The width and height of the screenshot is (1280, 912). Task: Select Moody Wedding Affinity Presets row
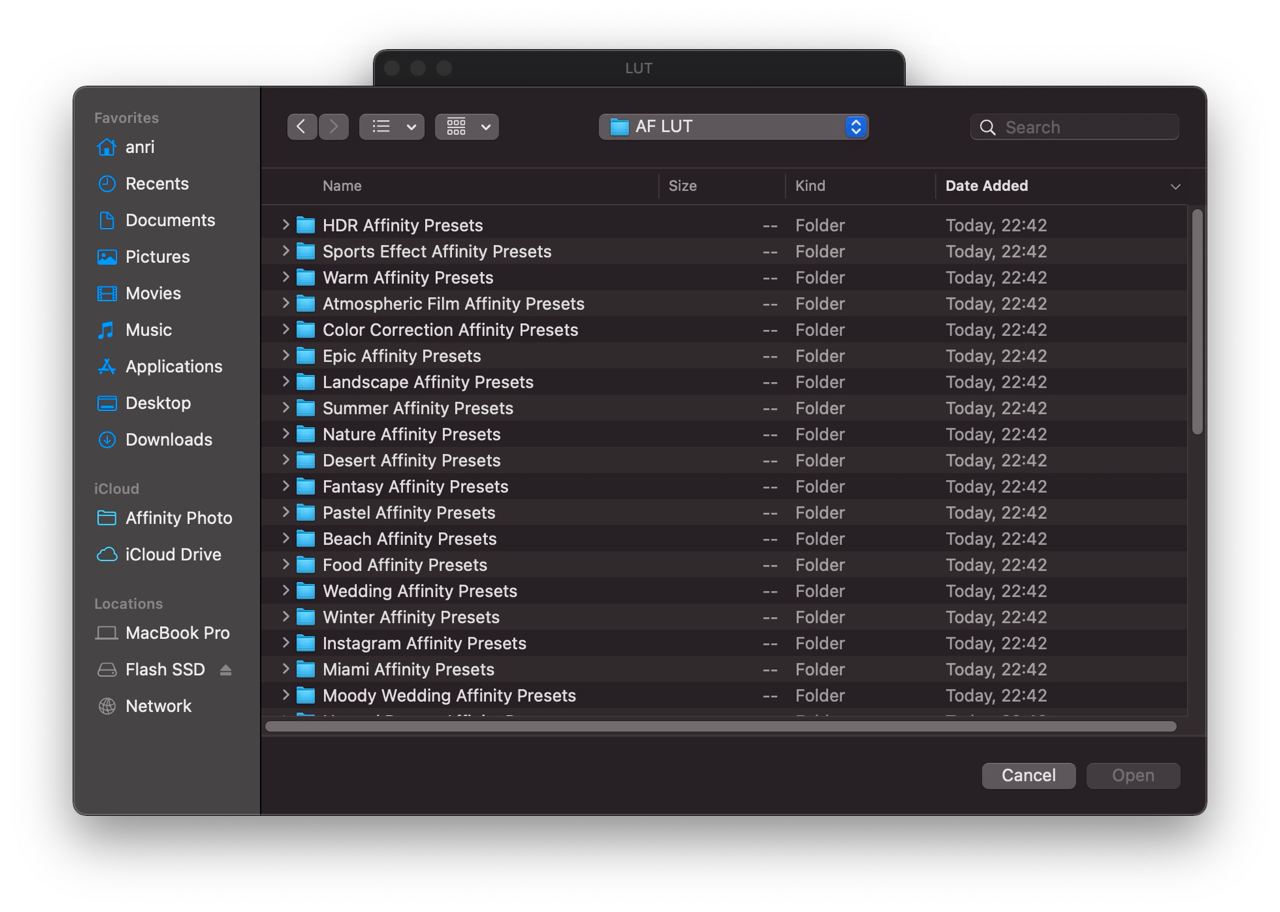(x=727, y=695)
